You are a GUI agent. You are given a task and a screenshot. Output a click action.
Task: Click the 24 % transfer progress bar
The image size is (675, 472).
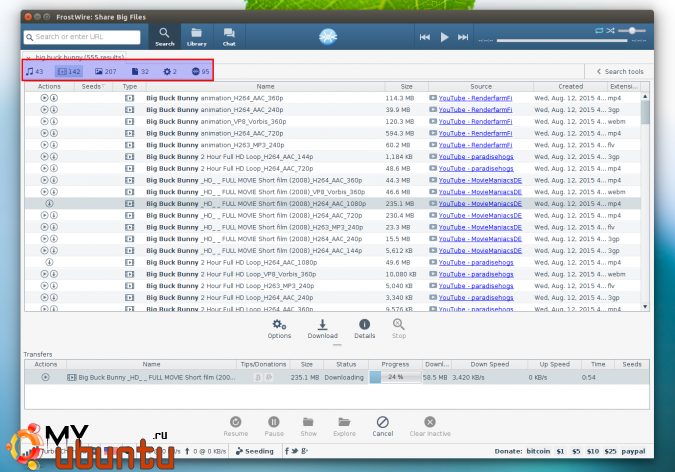pyautogui.click(x=395, y=377)
